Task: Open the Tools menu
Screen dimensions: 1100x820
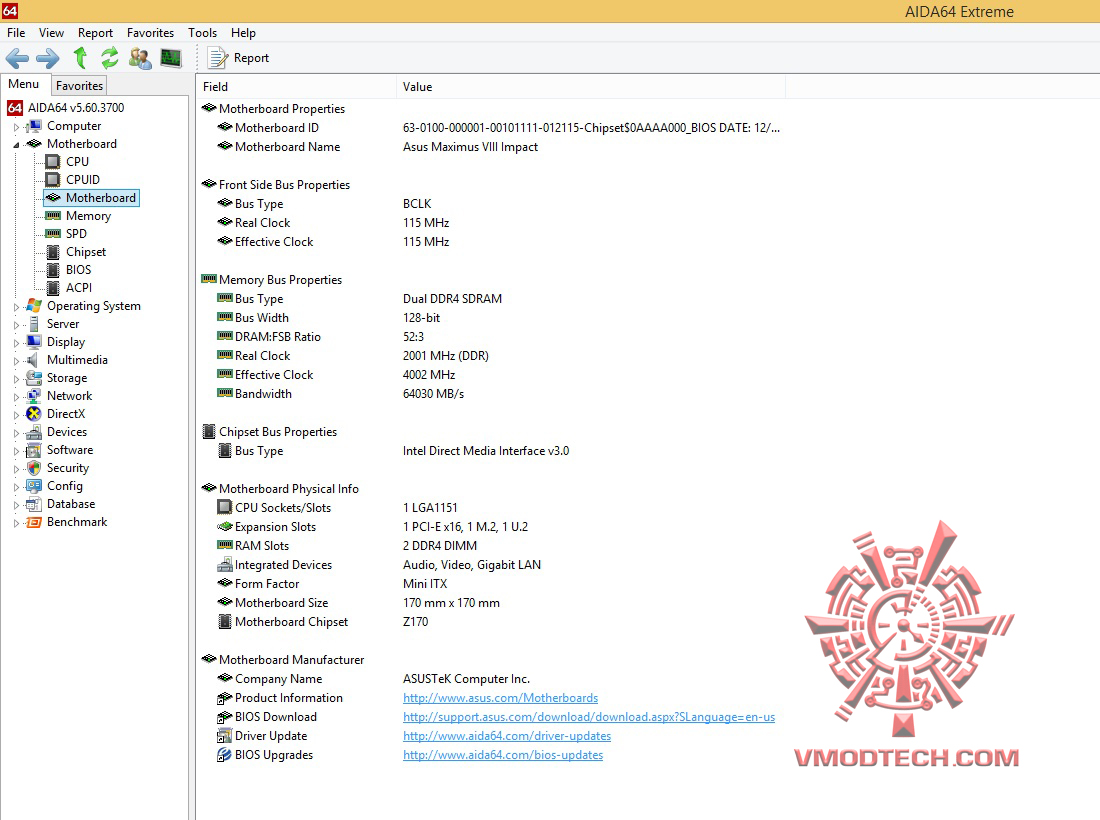Action: (x=202, y=33)
